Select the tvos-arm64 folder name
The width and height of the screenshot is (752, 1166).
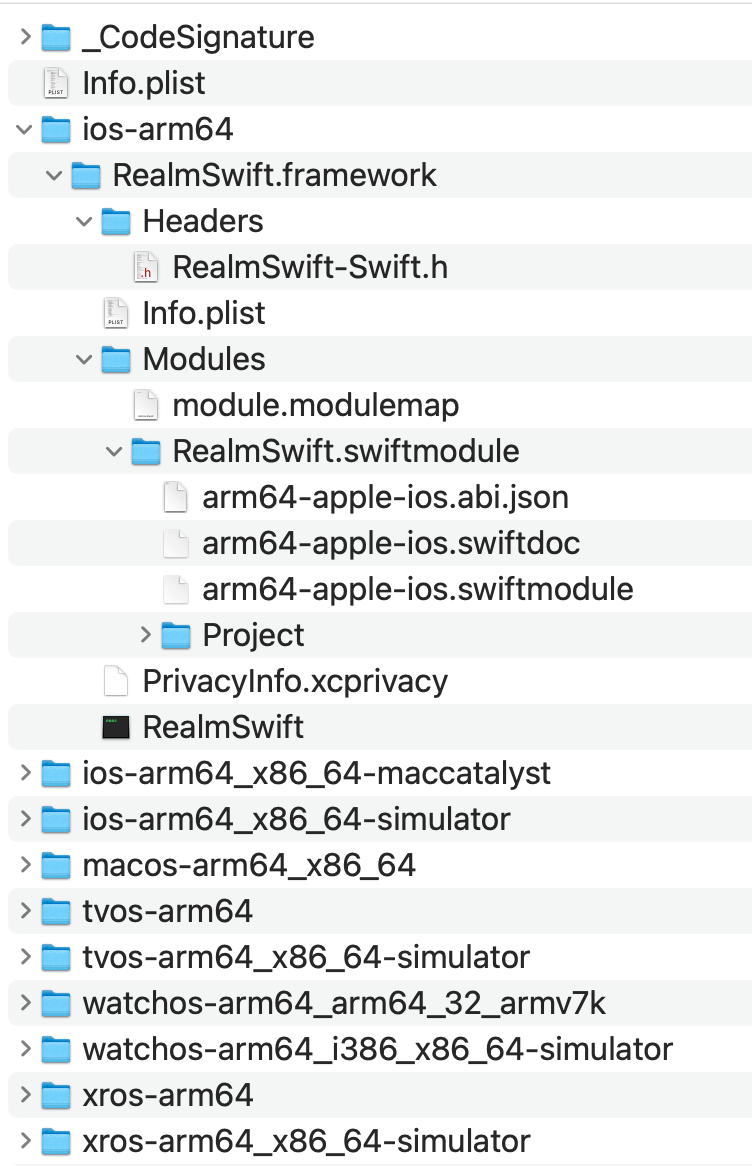click(168, 912)
